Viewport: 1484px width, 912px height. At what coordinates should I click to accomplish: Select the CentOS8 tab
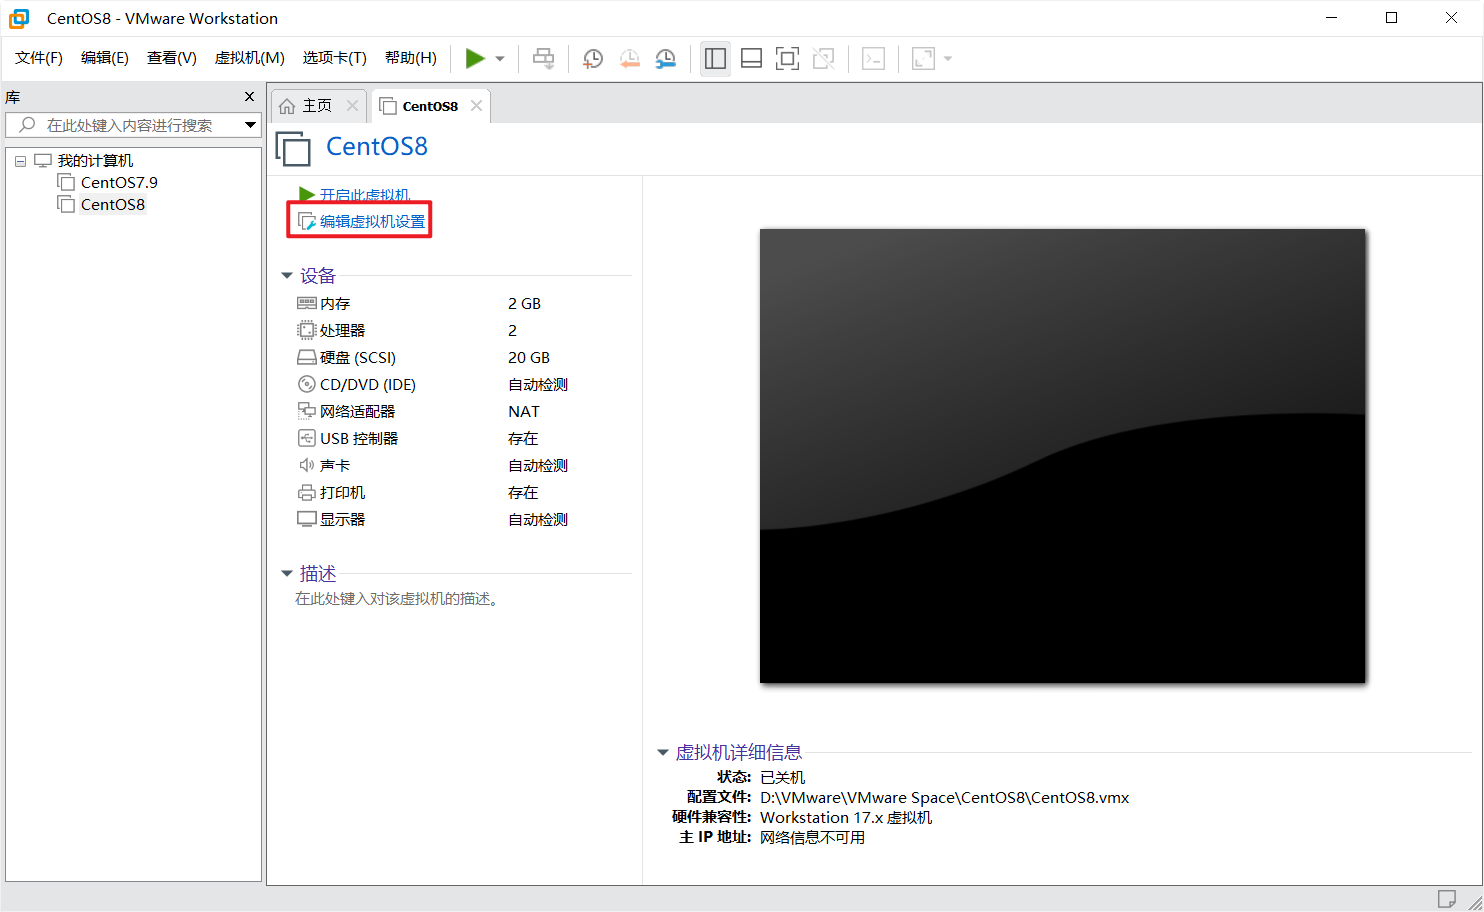pos(430,106)
